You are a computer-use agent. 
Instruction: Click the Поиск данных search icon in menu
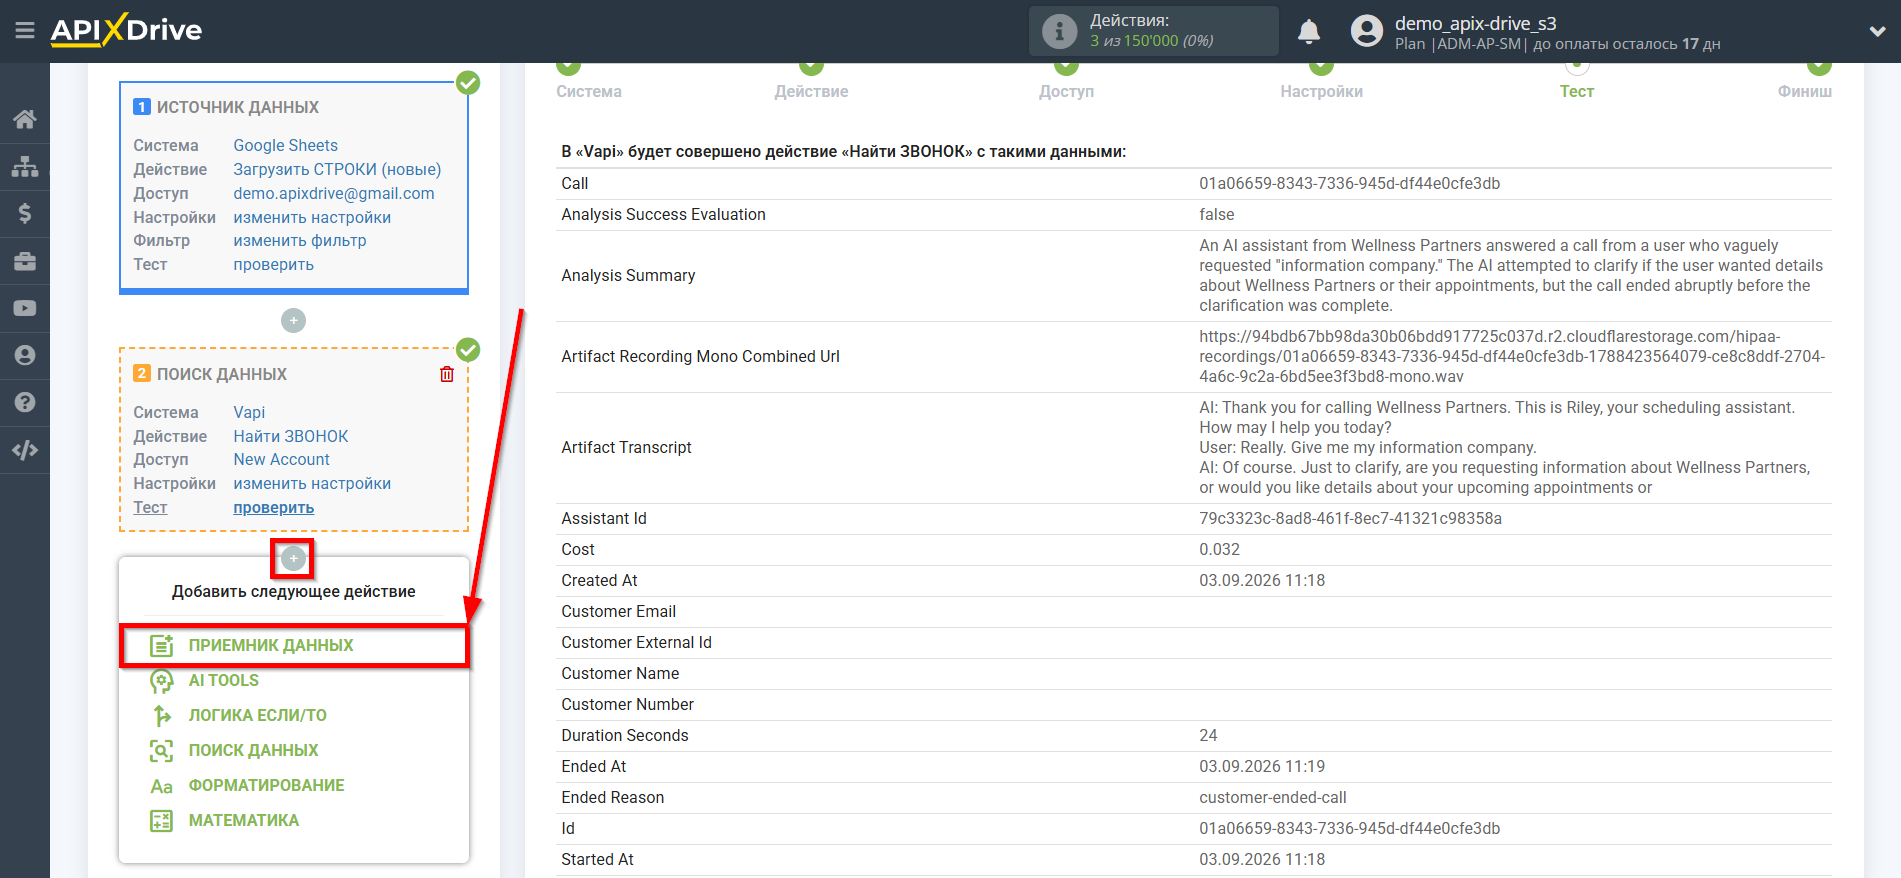[161, 751]
